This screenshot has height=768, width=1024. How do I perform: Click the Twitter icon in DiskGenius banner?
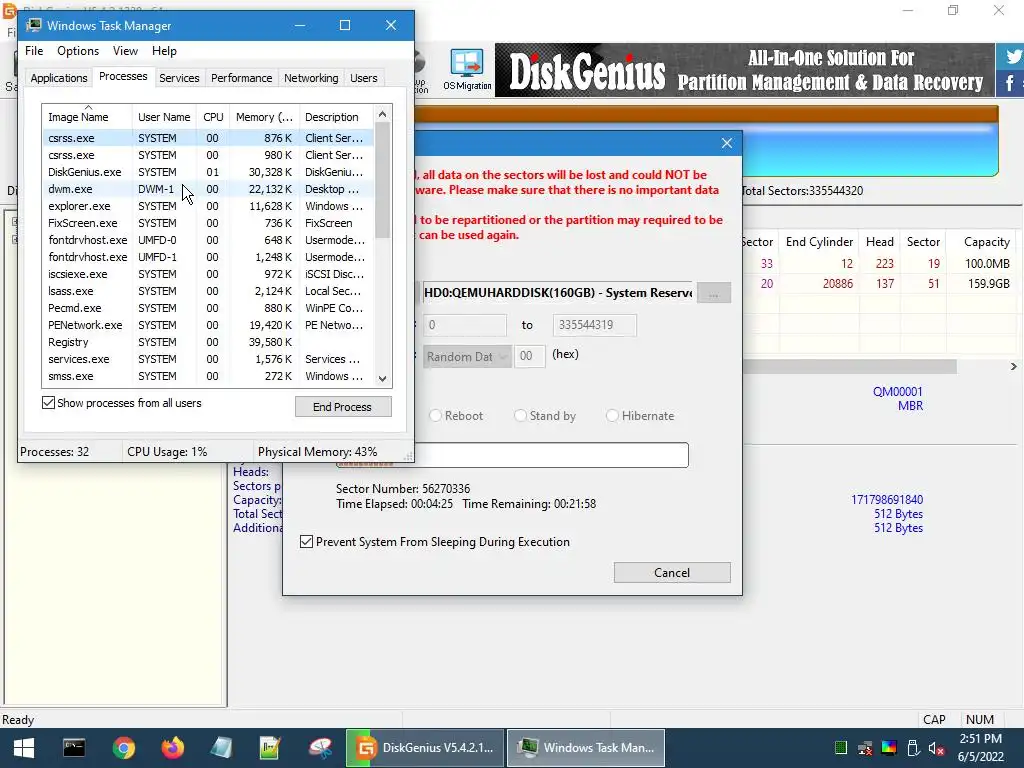(1011, 57)
